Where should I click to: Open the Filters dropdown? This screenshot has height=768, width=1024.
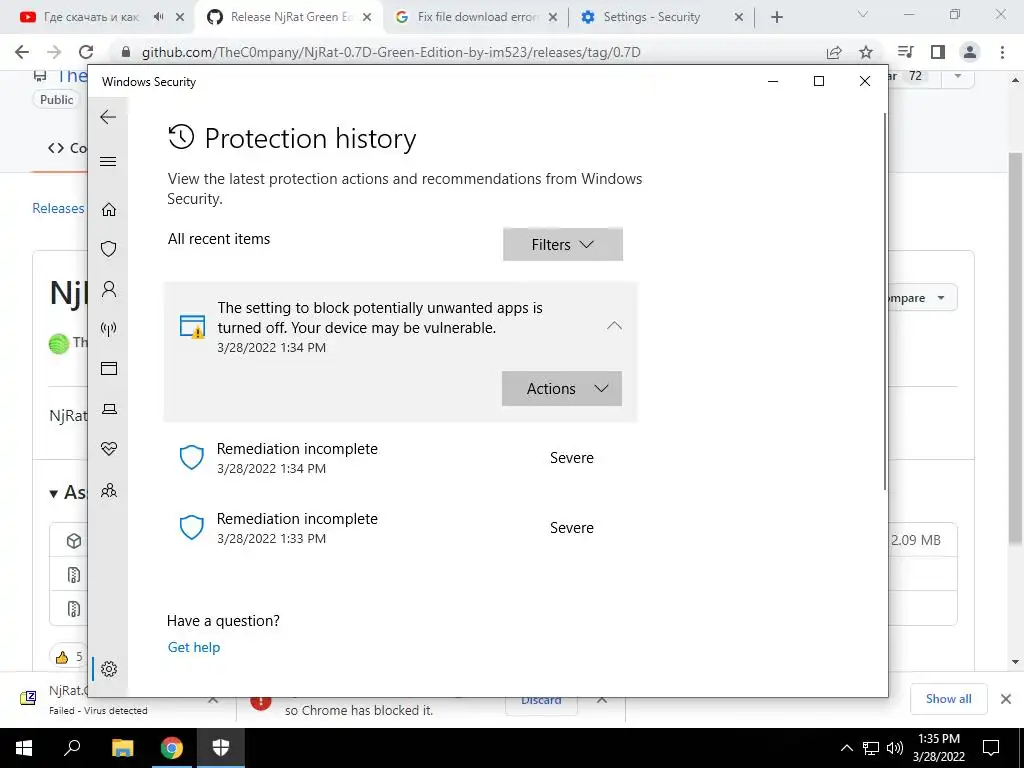coord(562,244)
